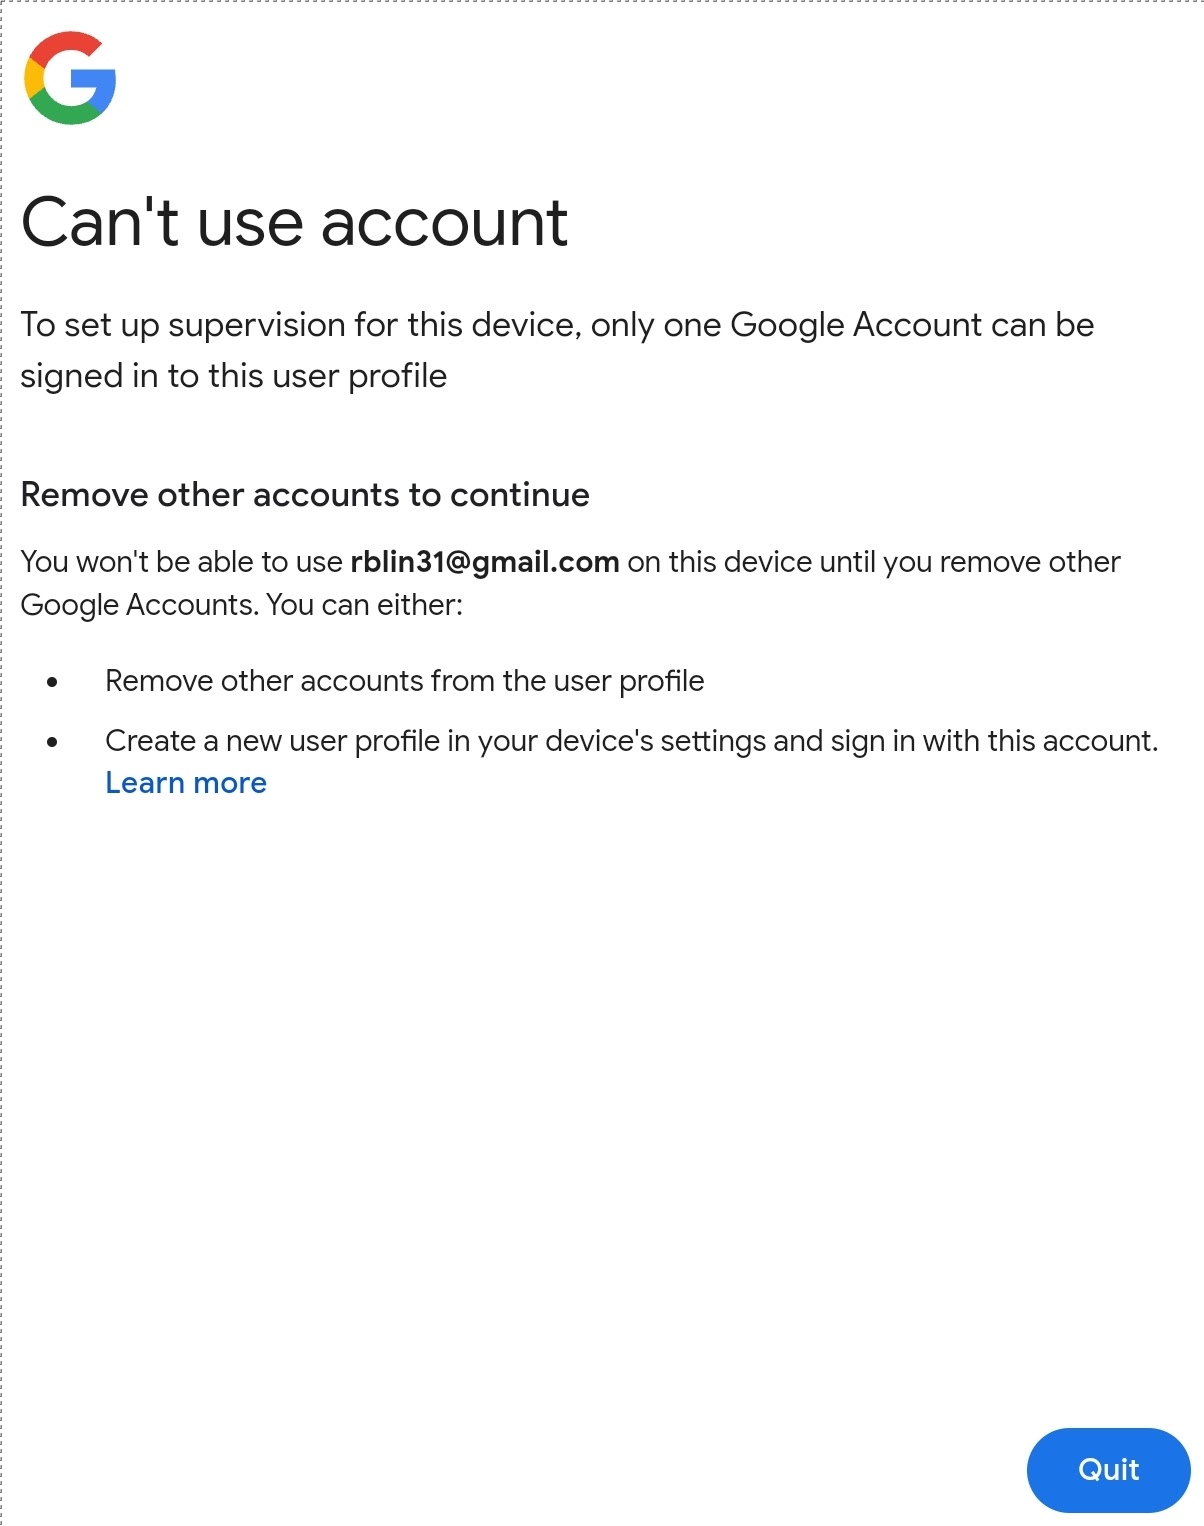Click "Remove other accounts to continue" subheading

(x=305, y=495)
